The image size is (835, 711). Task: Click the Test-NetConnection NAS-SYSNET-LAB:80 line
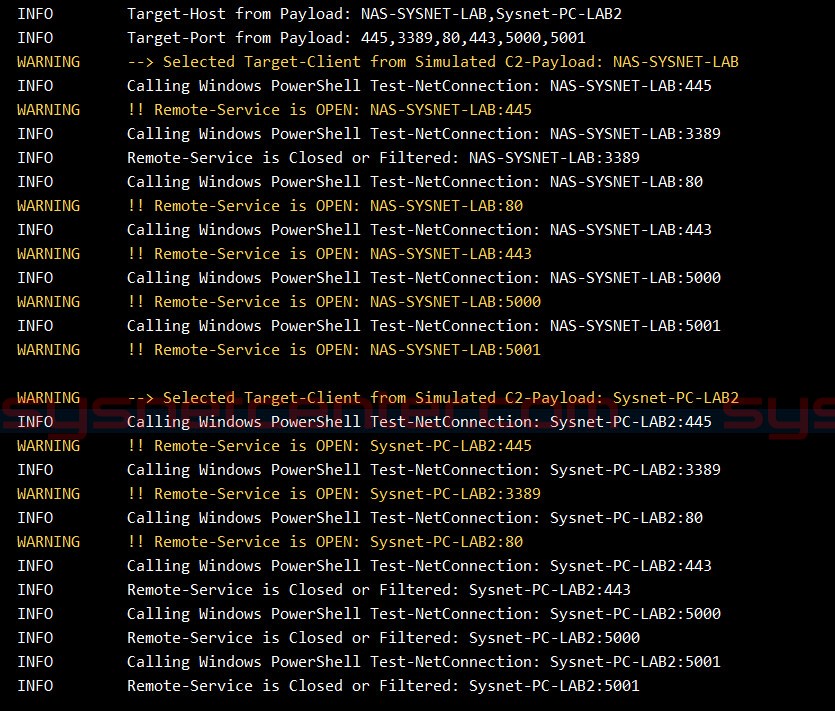360,182
